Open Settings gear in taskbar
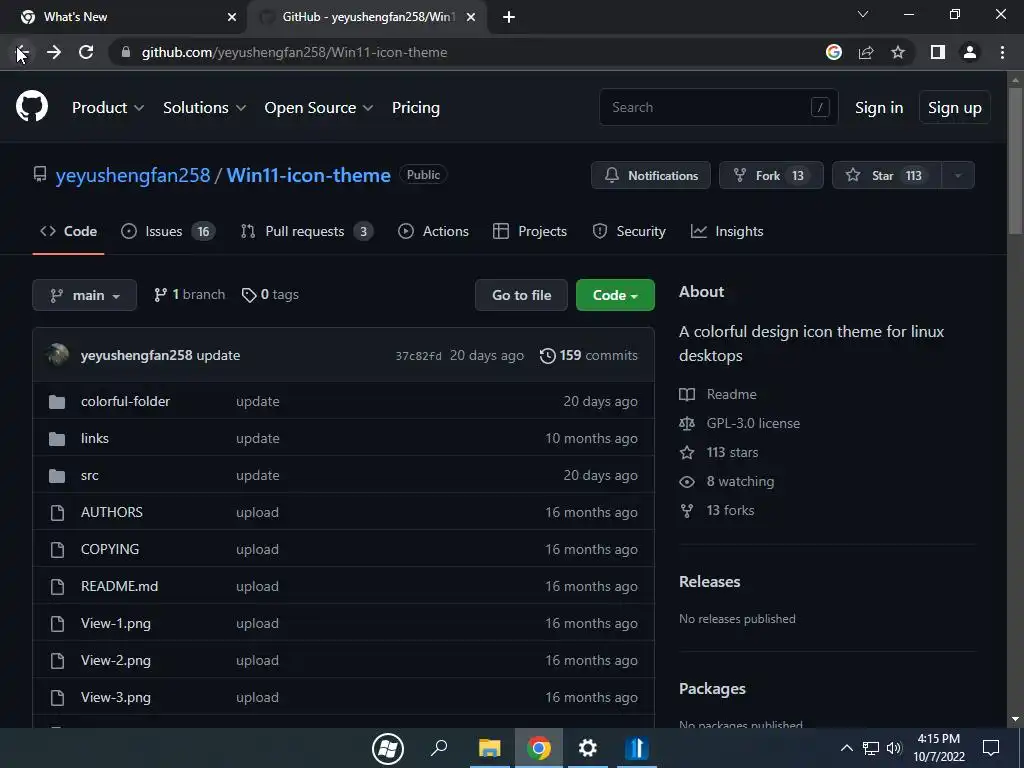Viewport: 1024px width, 768px height. click(x=588, y=748)
